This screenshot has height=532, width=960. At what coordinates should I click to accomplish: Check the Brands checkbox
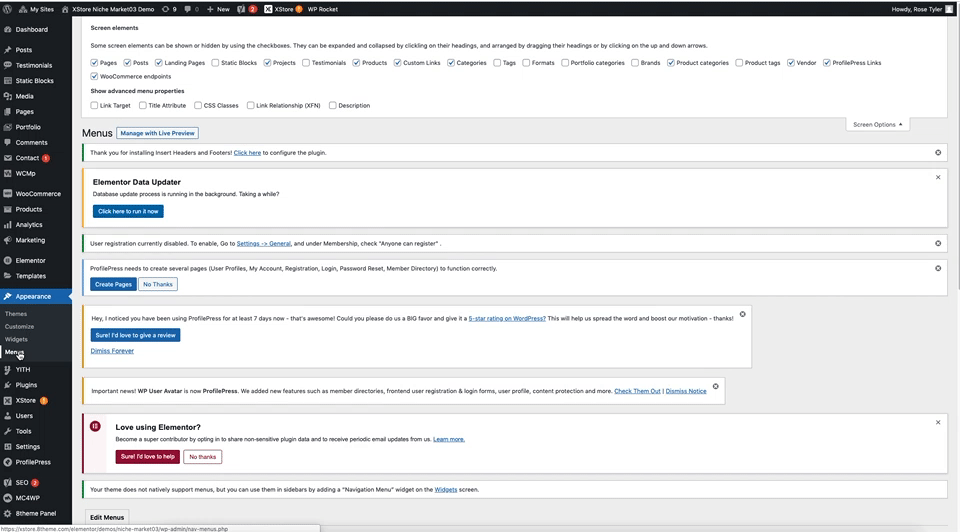click(x=635, y=62)
